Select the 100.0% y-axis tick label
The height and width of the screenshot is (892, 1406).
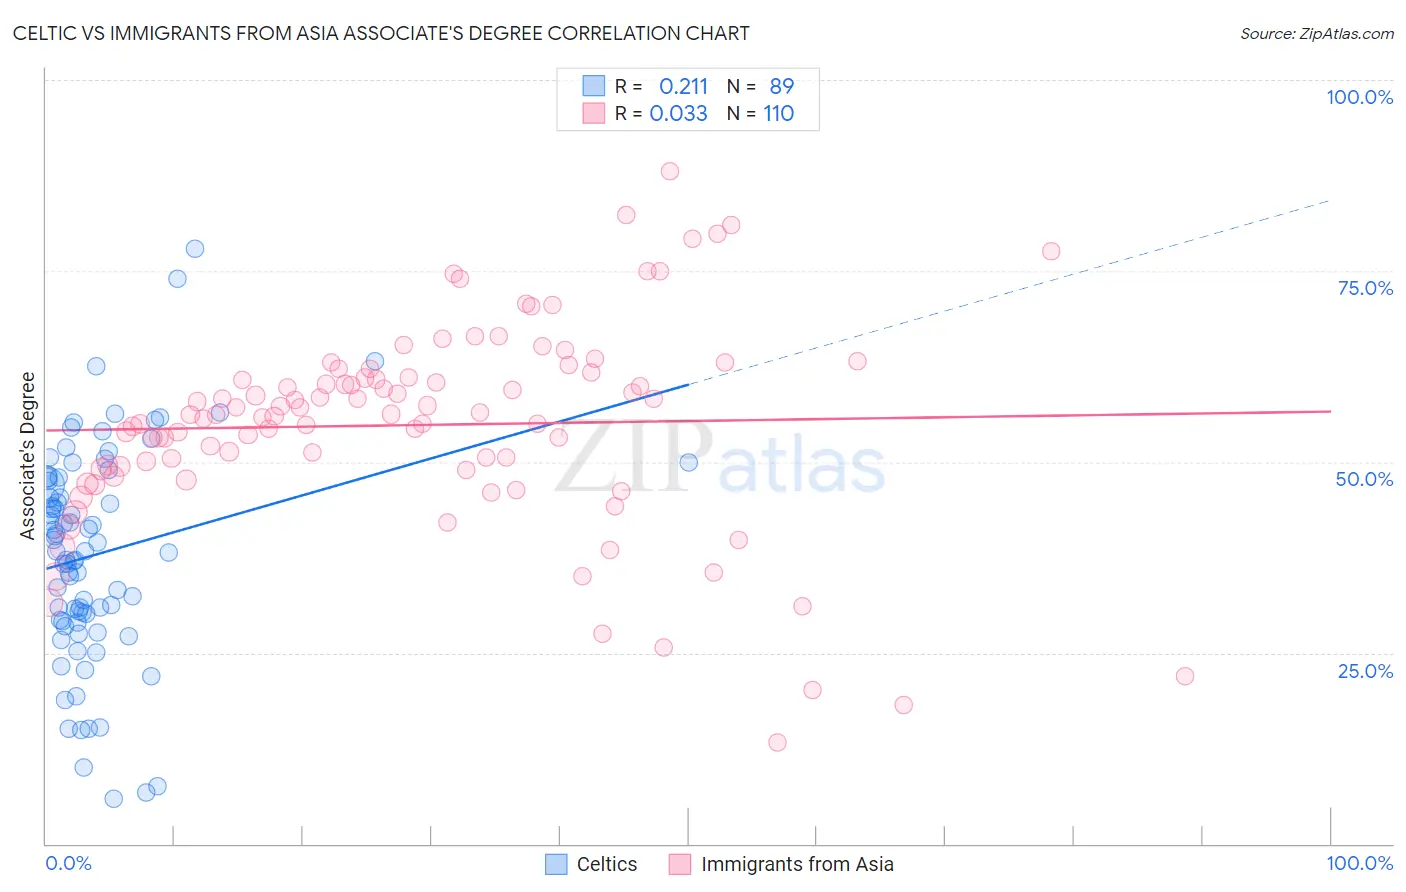pyautogui.click(x=1359, y=97)
